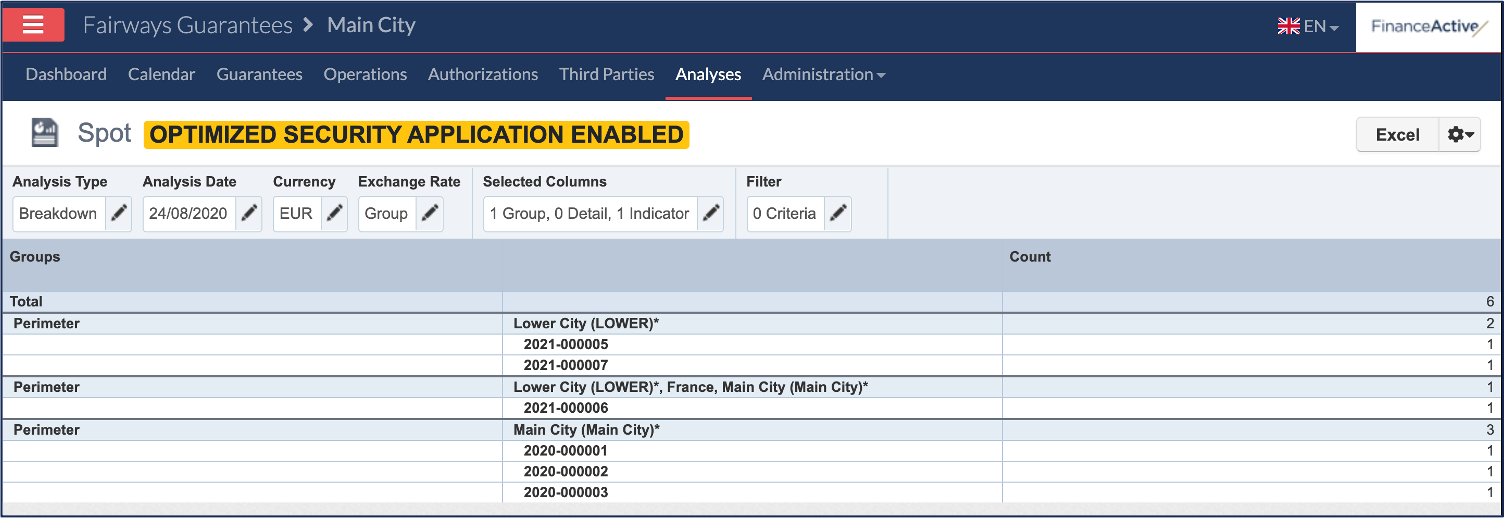Select guarantee row 2021-000005
Viewport: 1506px width, 518px height.
point(565,344)
